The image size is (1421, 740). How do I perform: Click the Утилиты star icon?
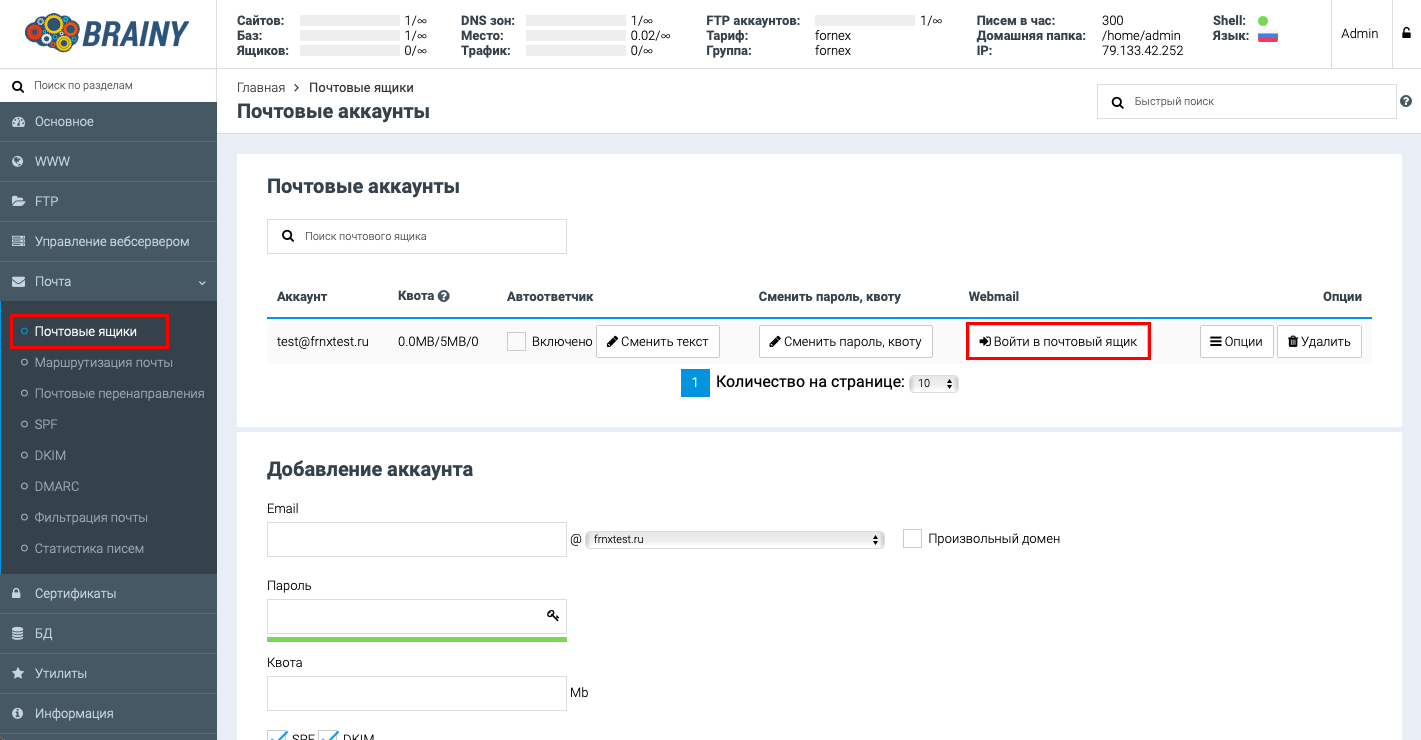click(x=18, y=674)
